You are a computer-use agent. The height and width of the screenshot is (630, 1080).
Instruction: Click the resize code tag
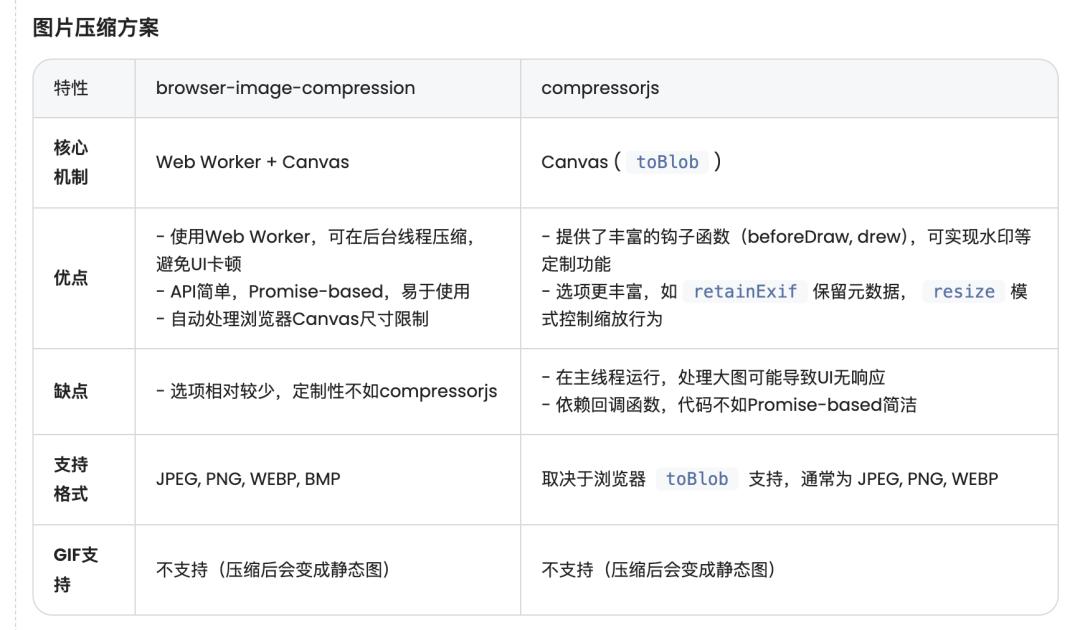963,291
